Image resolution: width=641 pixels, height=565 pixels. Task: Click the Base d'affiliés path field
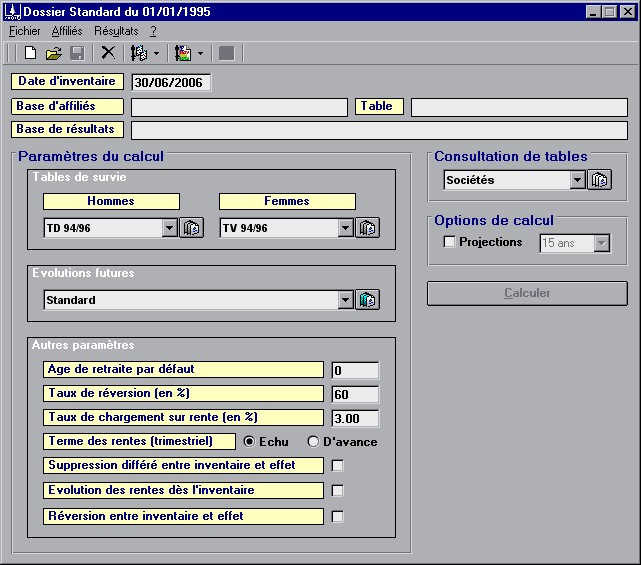[x=239, y=108]
